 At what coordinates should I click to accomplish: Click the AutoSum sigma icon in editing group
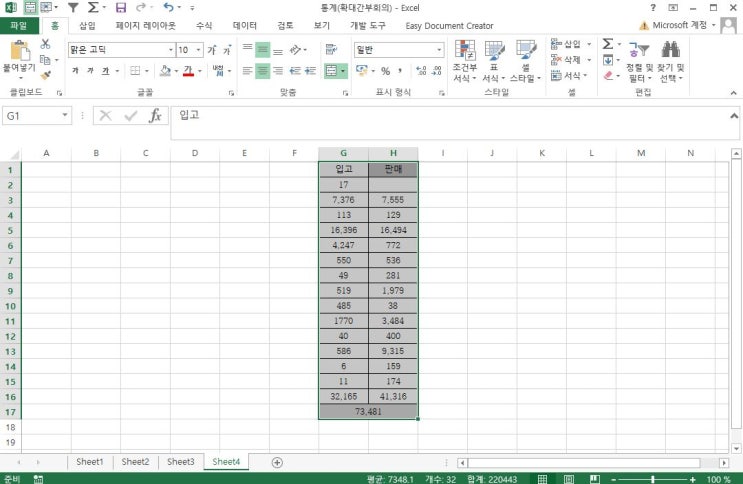tap(608, 44)
